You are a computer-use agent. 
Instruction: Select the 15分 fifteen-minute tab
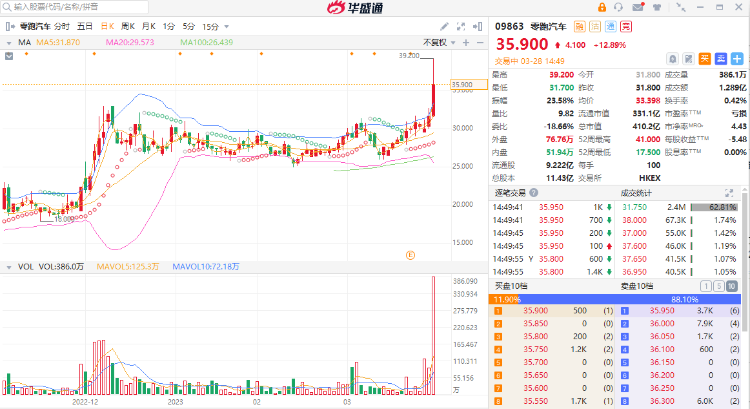(x=210, y=27)
